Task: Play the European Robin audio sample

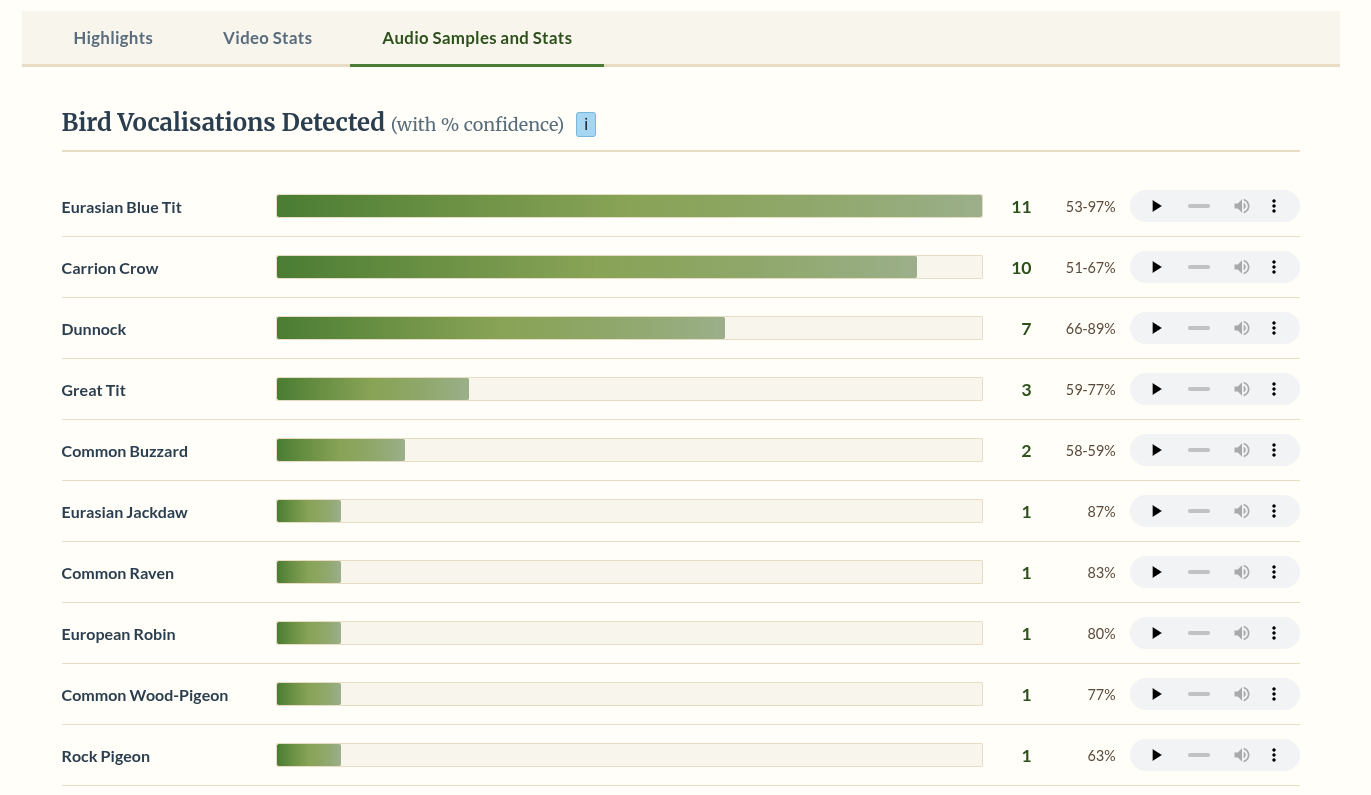Action: (x=1156, y=633)
